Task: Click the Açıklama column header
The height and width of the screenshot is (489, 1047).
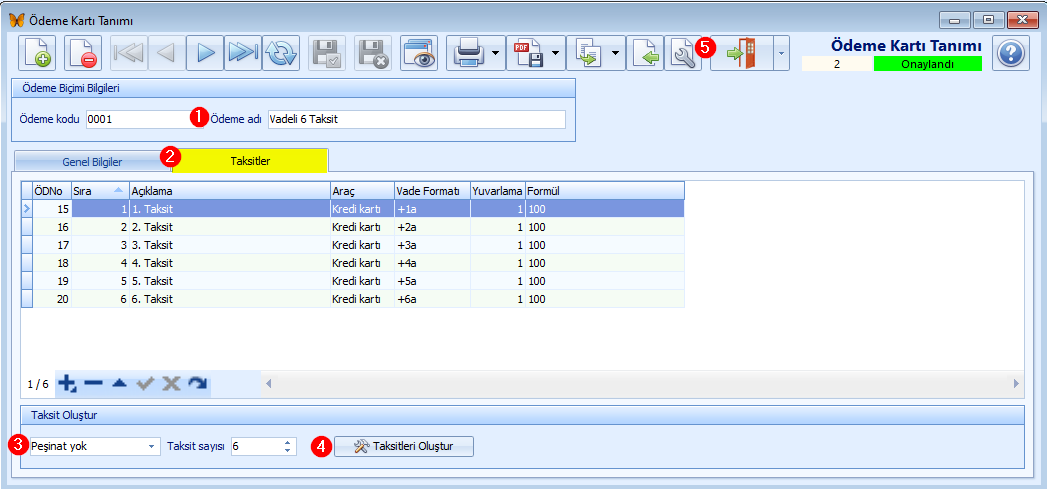Action: (229, 190)
